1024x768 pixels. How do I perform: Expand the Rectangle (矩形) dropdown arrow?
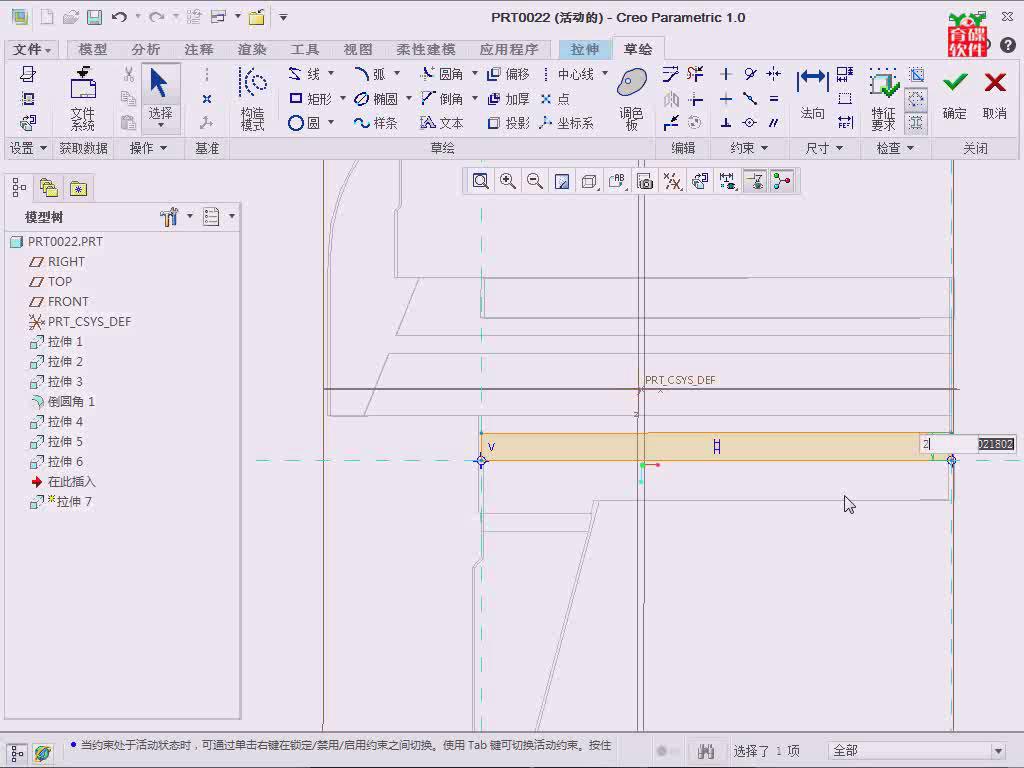pos(342,99)
